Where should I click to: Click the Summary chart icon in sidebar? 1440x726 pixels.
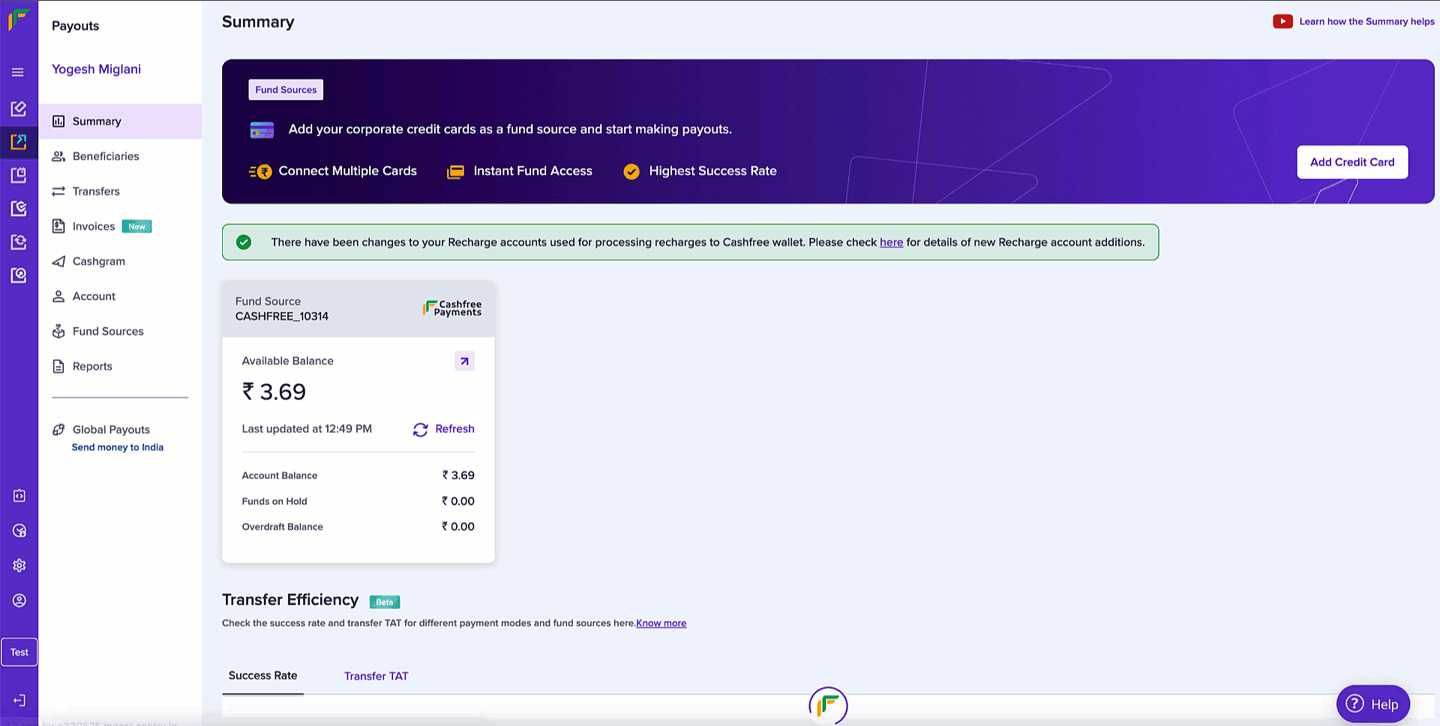tap(58, 121)
